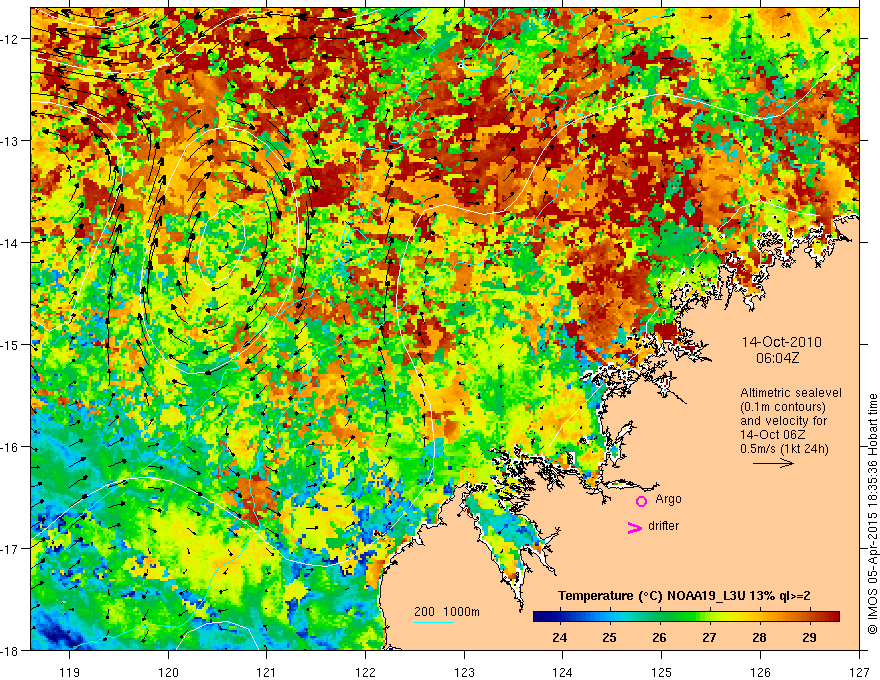Image resolution: width=880 pixels, height=680 pixels.
Task: Click colorbar tick label 25
Action: 609,637
